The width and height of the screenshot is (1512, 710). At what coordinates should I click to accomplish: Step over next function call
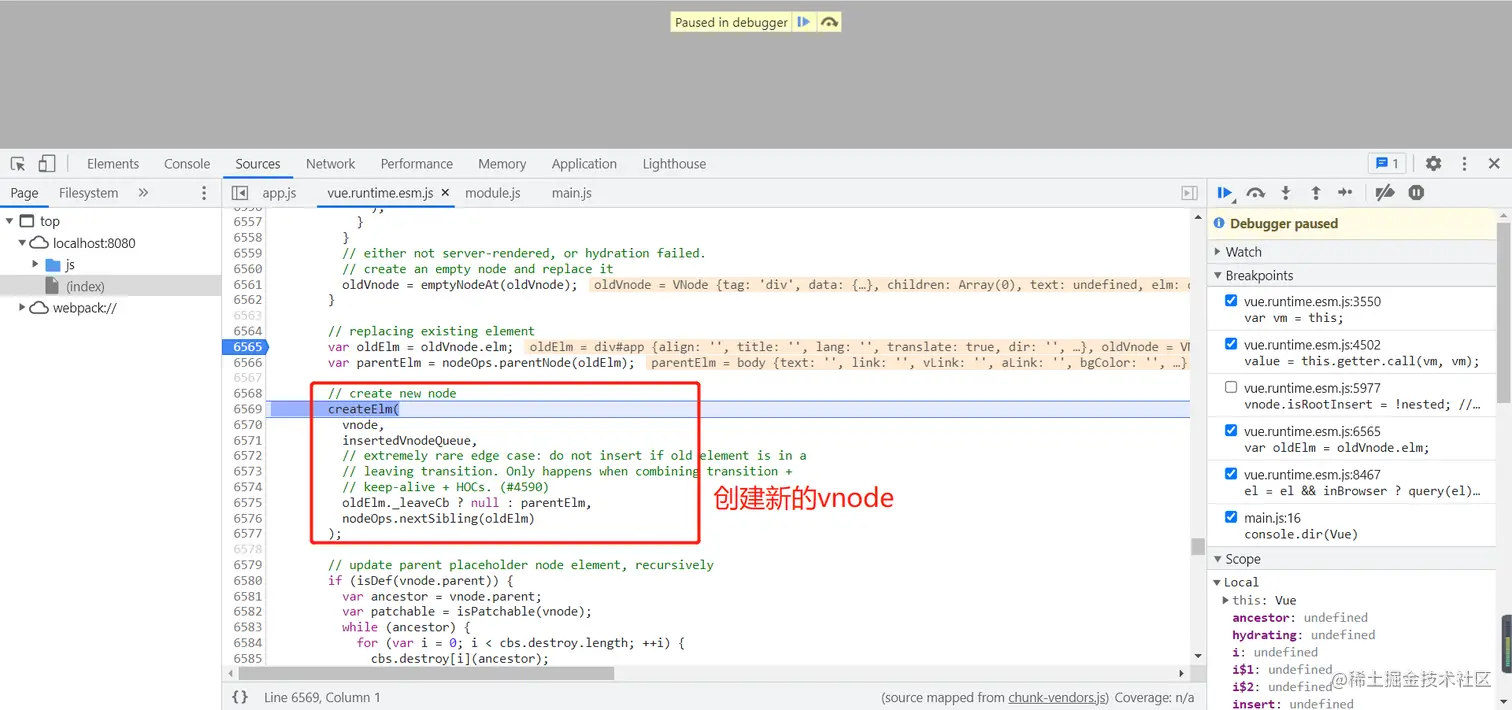coord(1256,193)
